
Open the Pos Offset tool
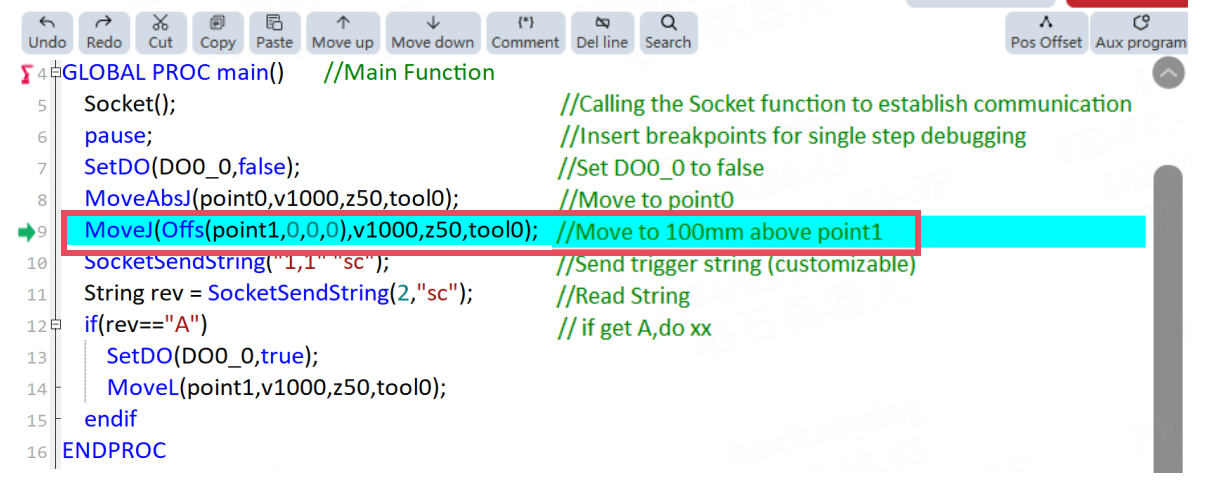[1046, 32]
